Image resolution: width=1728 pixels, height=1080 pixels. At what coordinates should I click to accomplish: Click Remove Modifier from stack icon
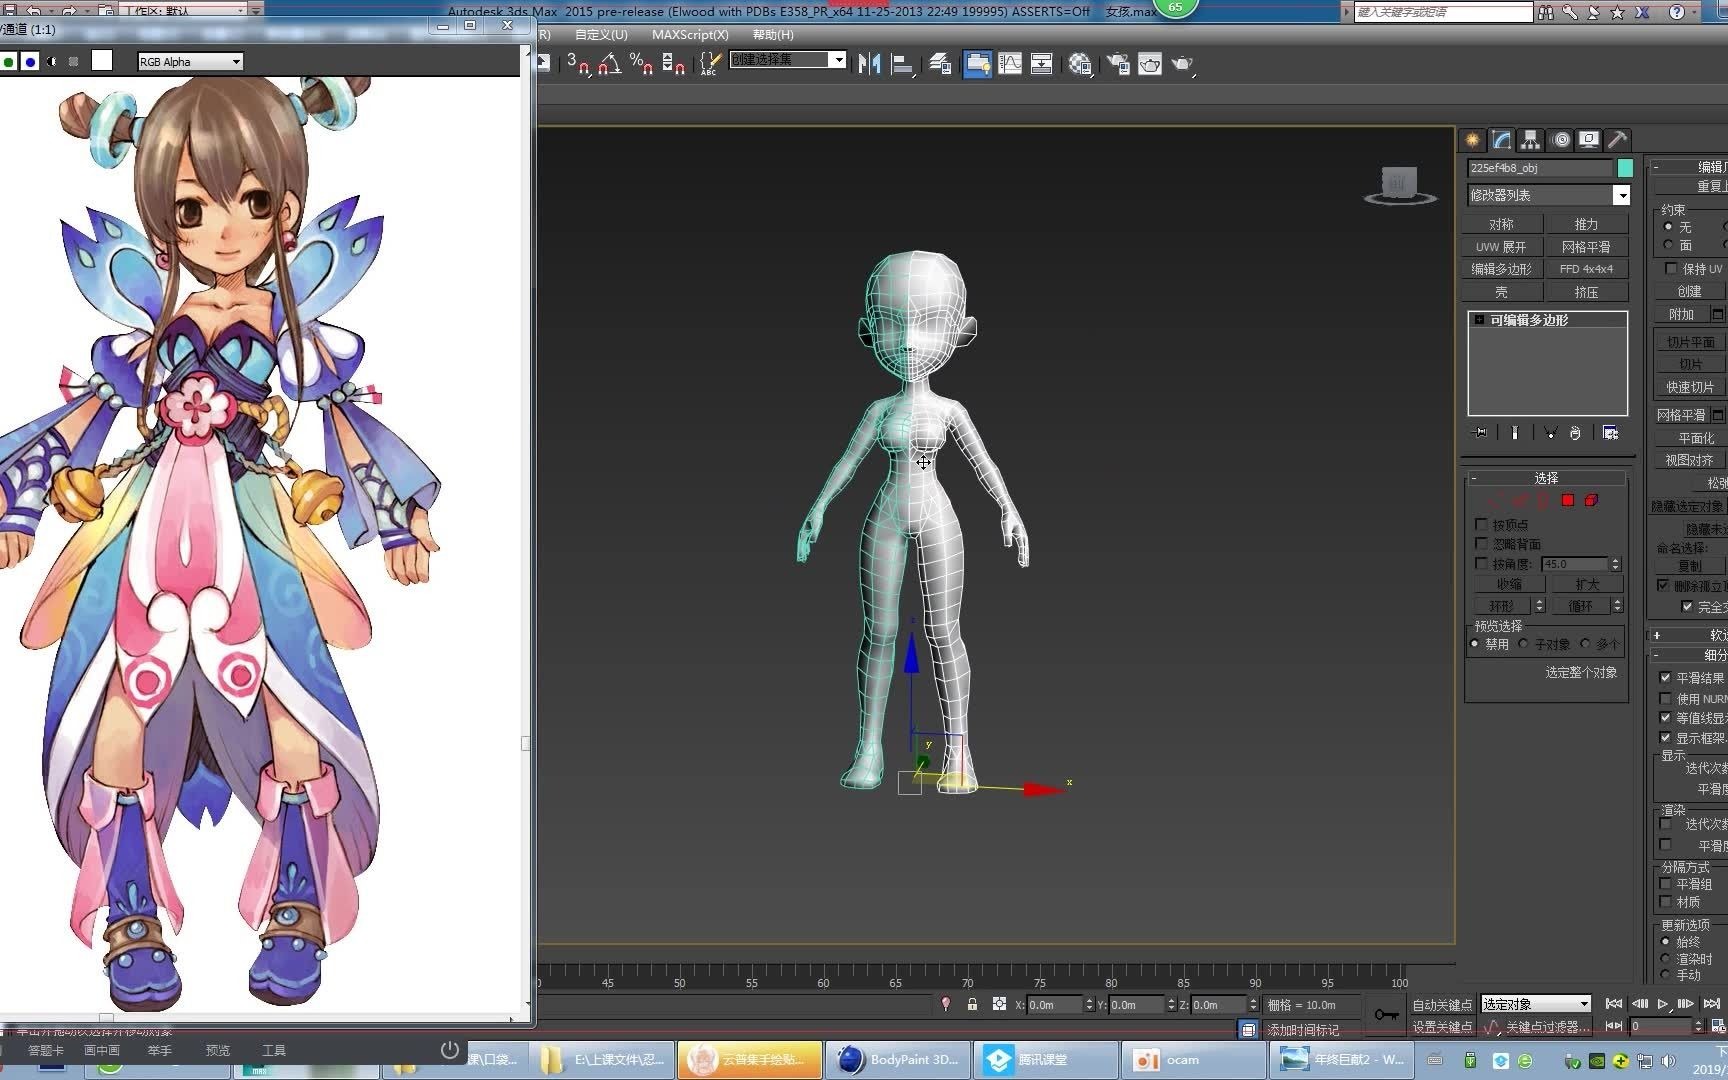(x=1575, y=433)
